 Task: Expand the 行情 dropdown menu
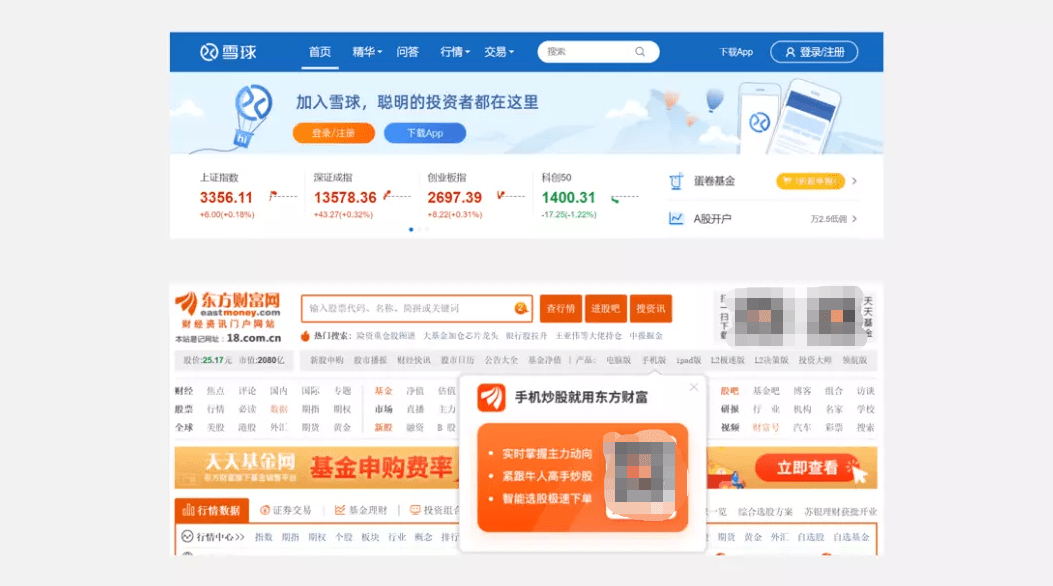[455, 52]
